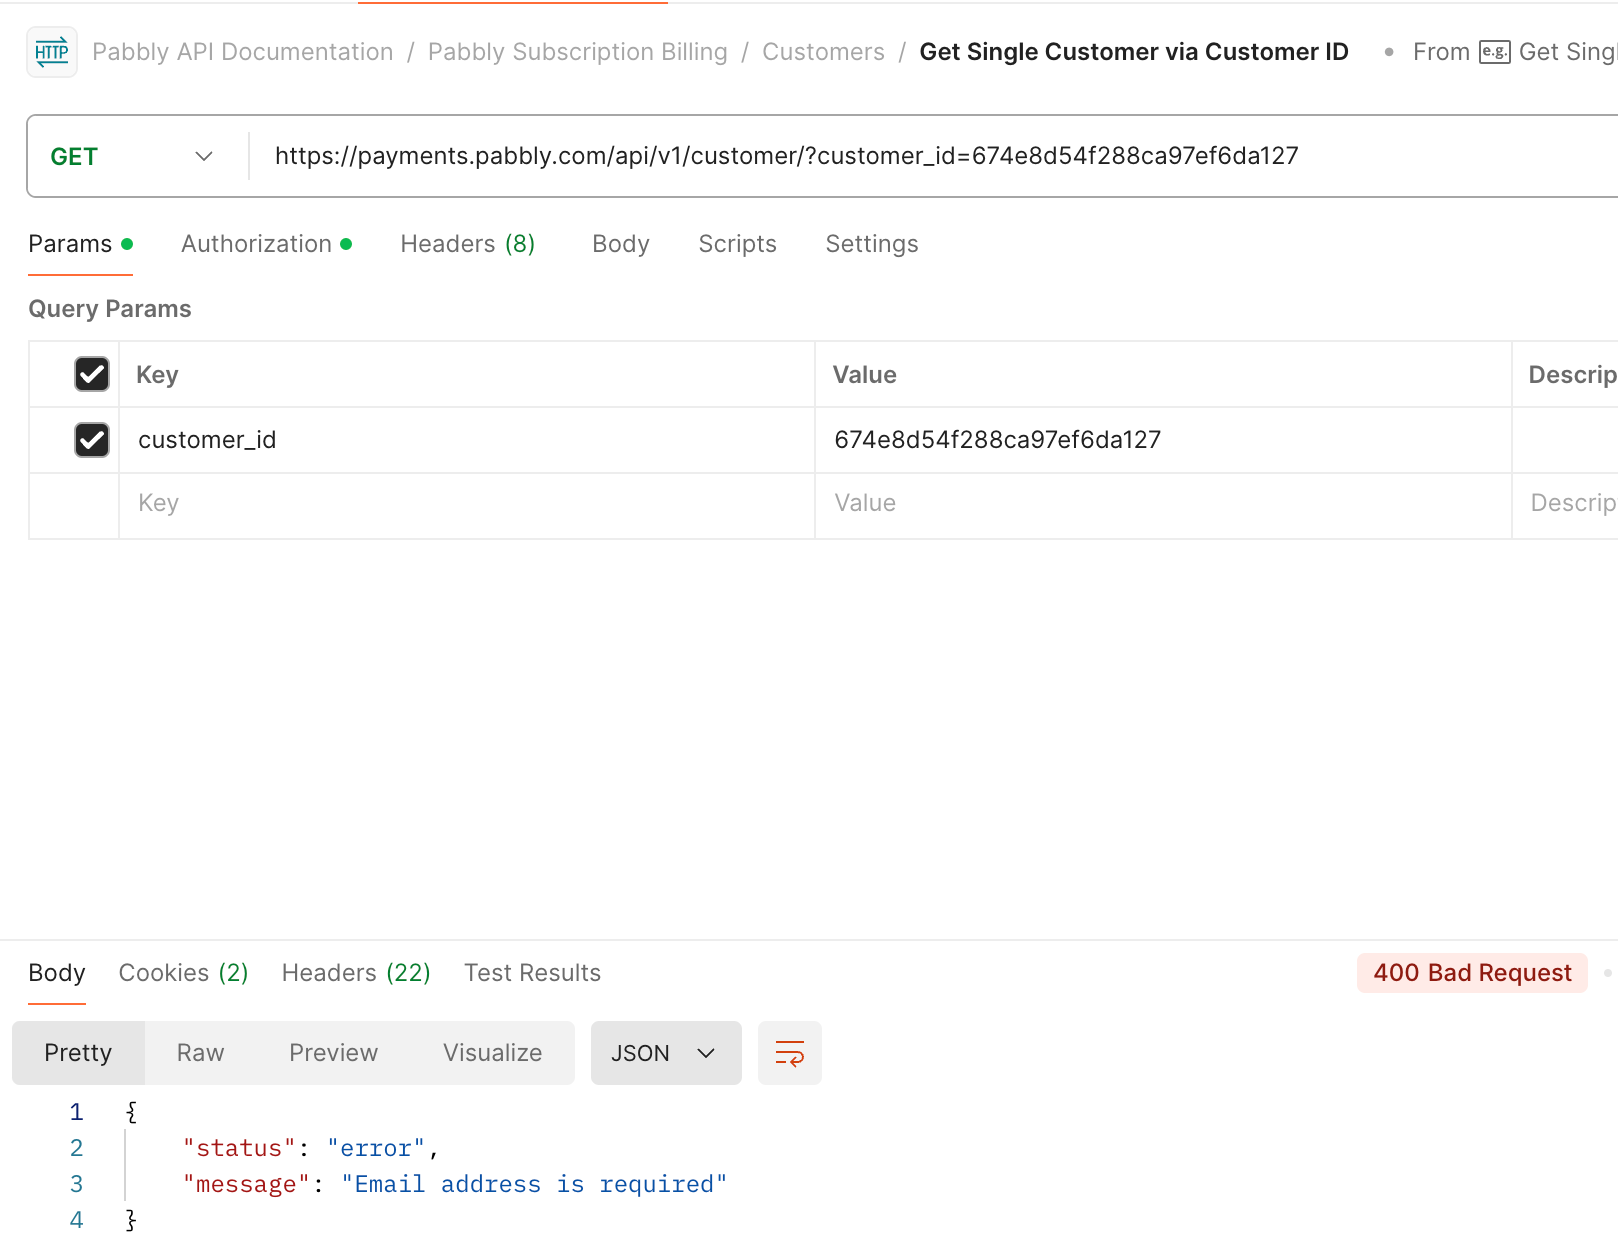
Task: Switch to Raw response view
Action: pyautogui.click(x=201, y=1053)
